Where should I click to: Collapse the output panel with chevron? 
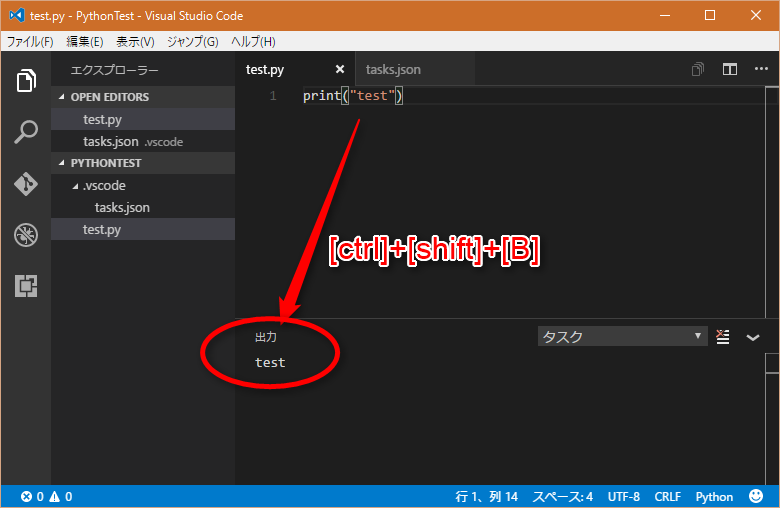753,337
